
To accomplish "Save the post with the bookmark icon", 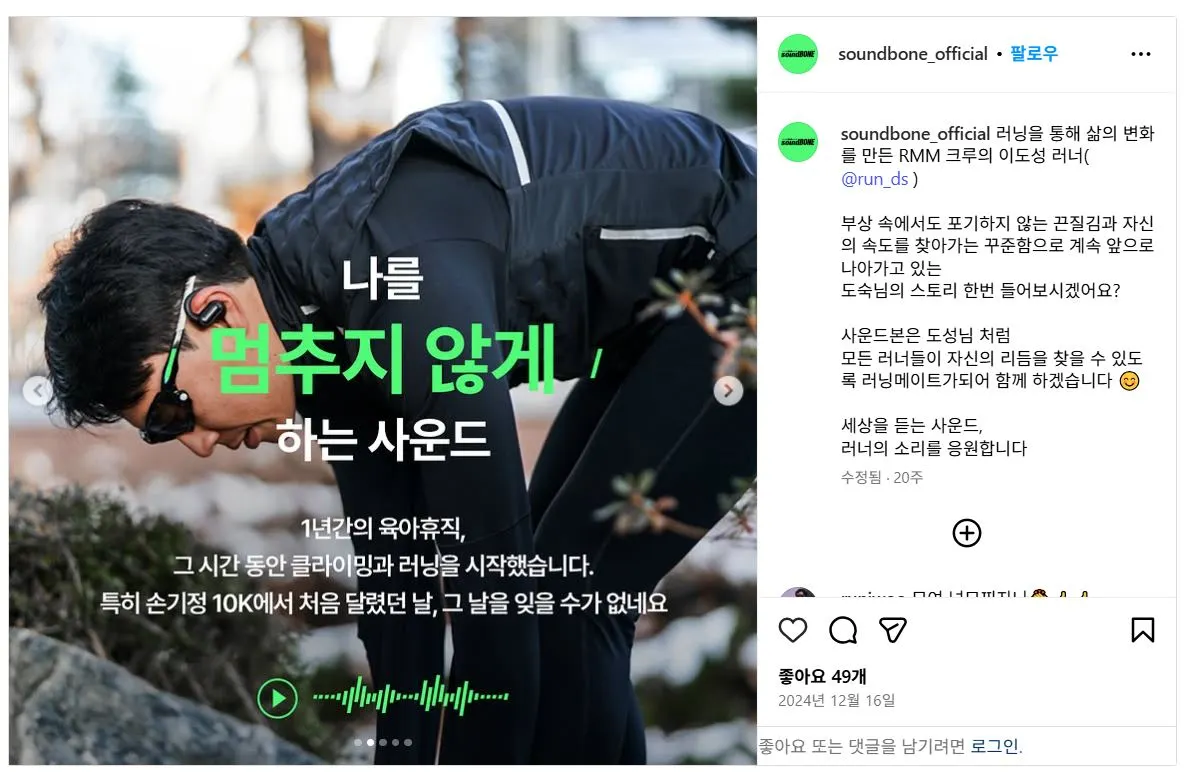I will (x=1143, y=630).
